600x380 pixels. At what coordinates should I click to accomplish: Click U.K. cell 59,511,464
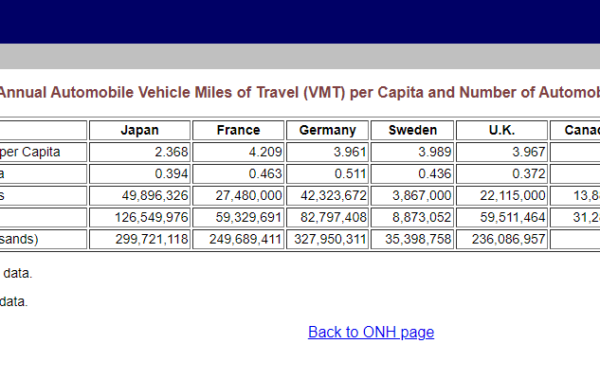(x=502, y=217)
